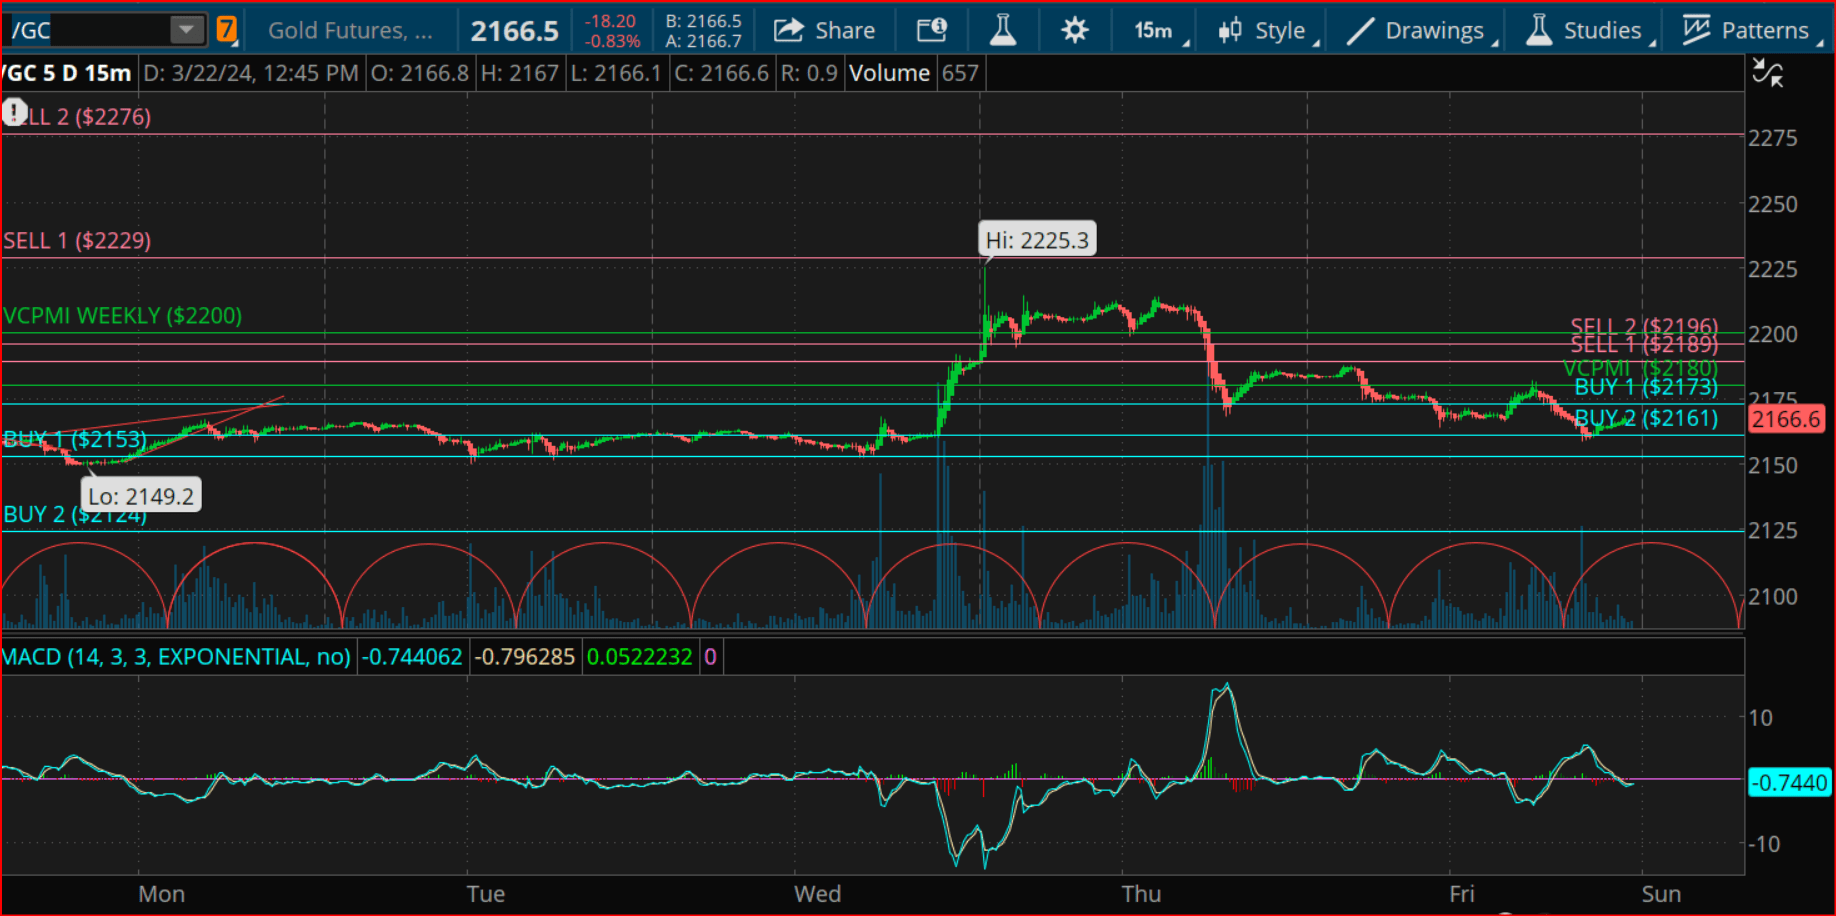Open the Style menu
The width and height of the screenshot is (1836, 916).
point(1268,31)
